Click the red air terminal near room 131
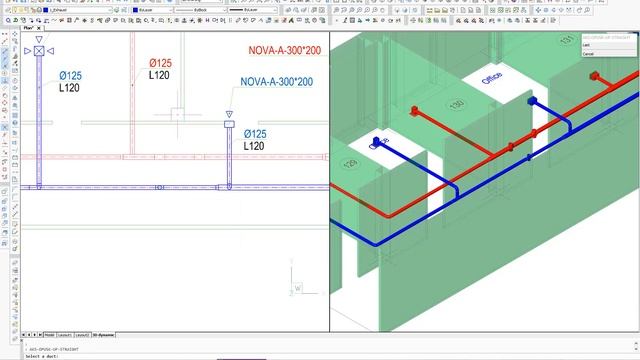The width and height of the screenshot is (640, 360). point(594,76)
